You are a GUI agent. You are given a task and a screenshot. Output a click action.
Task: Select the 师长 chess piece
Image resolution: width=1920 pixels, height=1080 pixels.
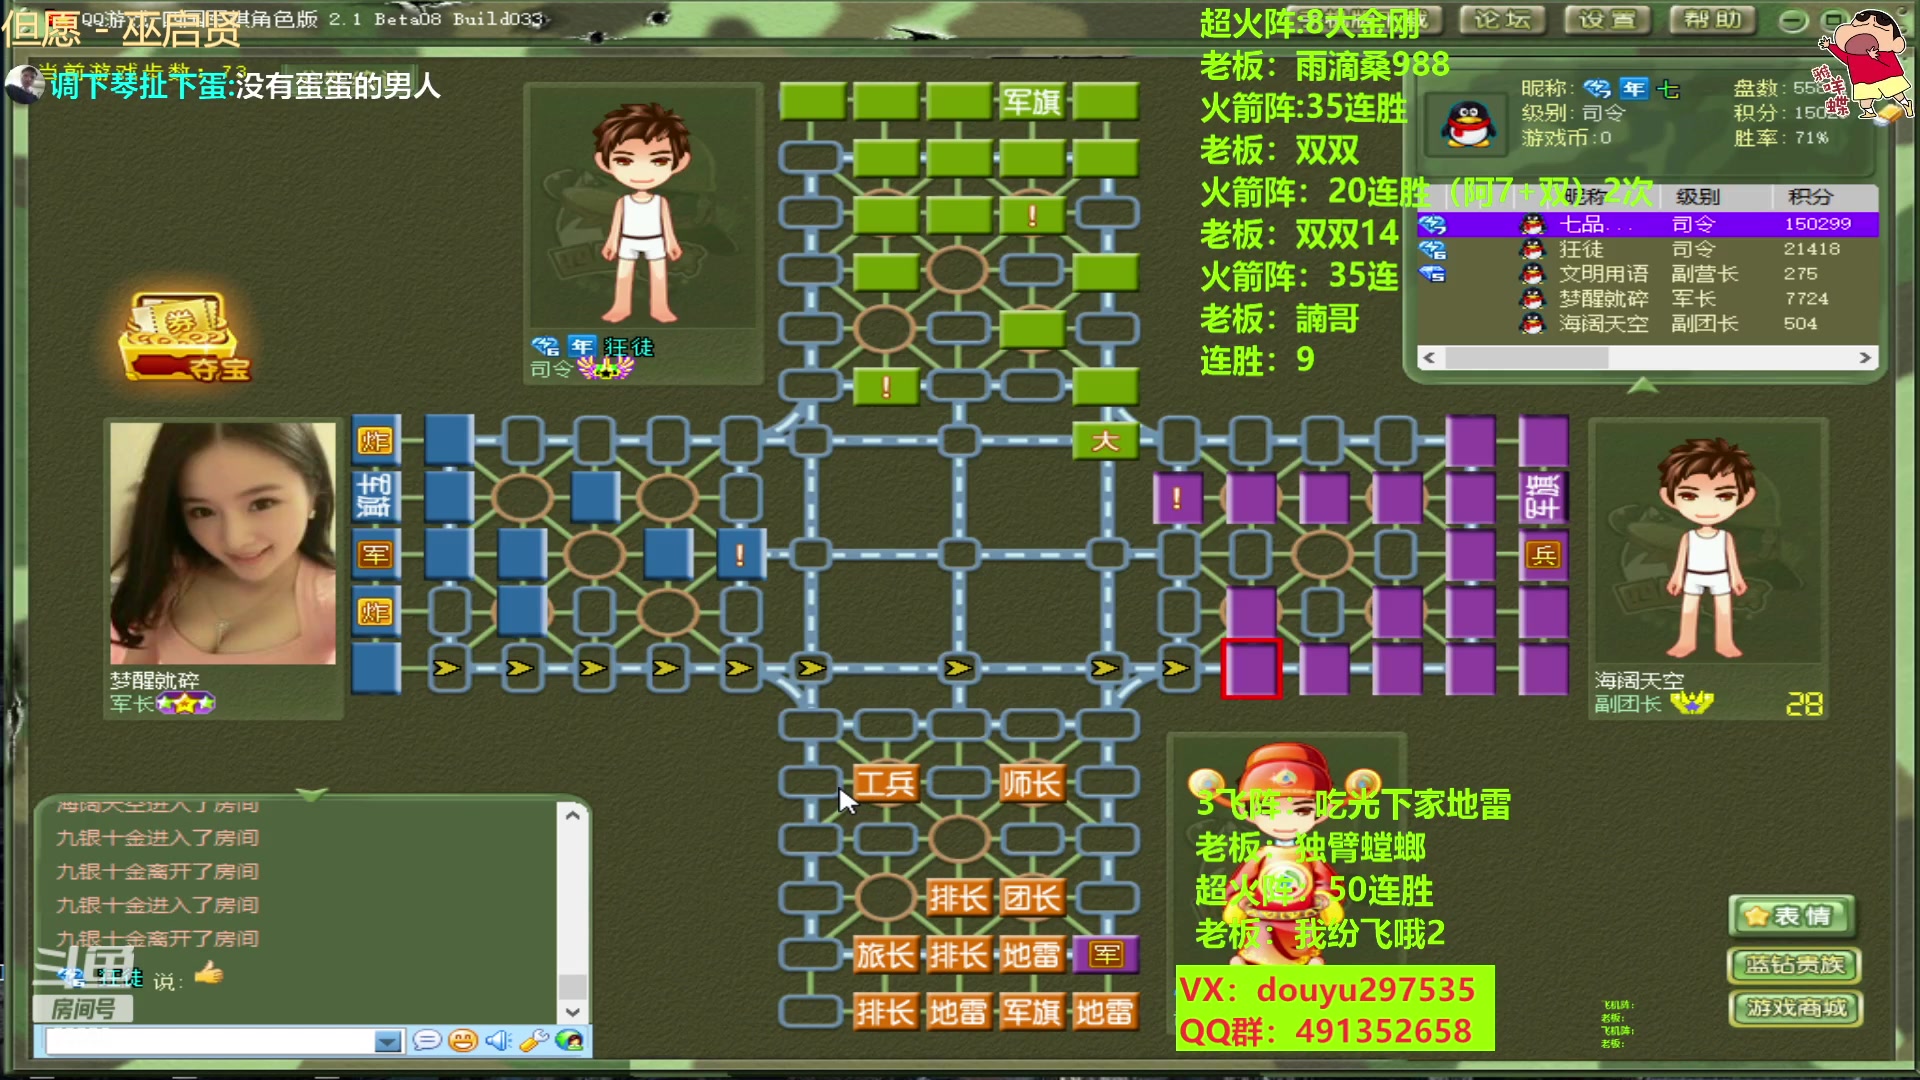(1031, 784)
